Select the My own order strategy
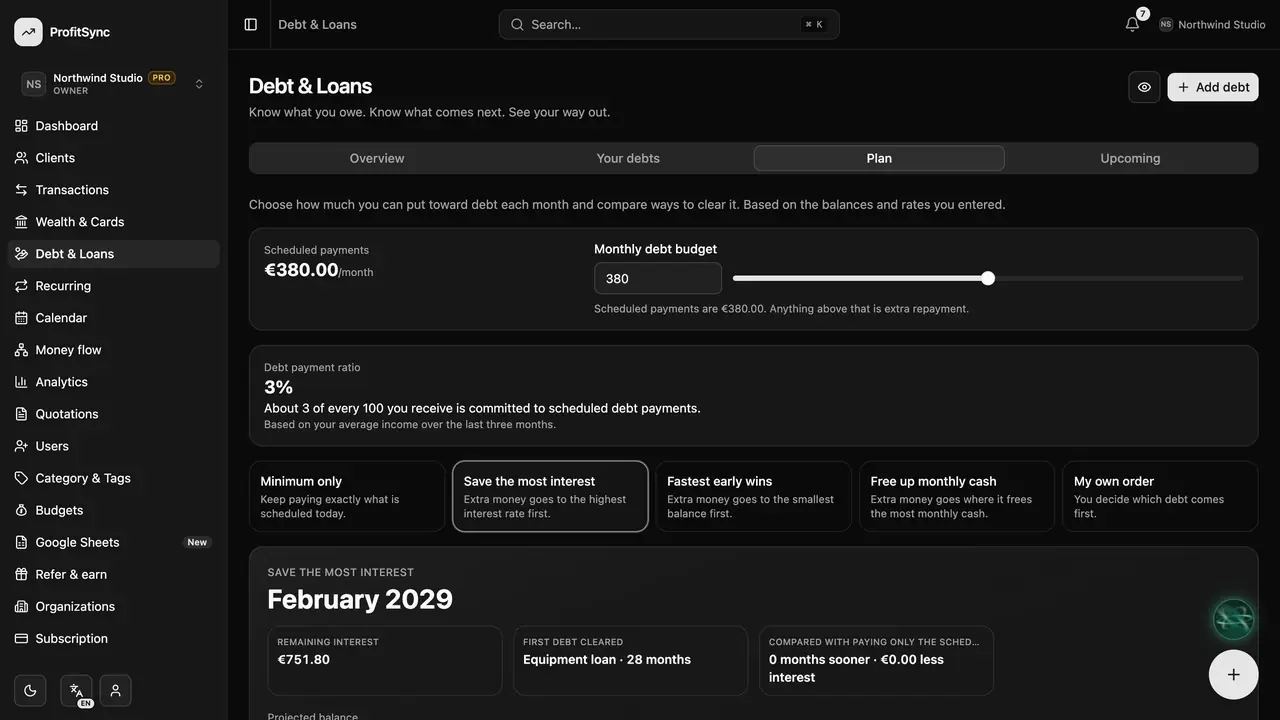1280x720 pixels. coord(1160,496)
